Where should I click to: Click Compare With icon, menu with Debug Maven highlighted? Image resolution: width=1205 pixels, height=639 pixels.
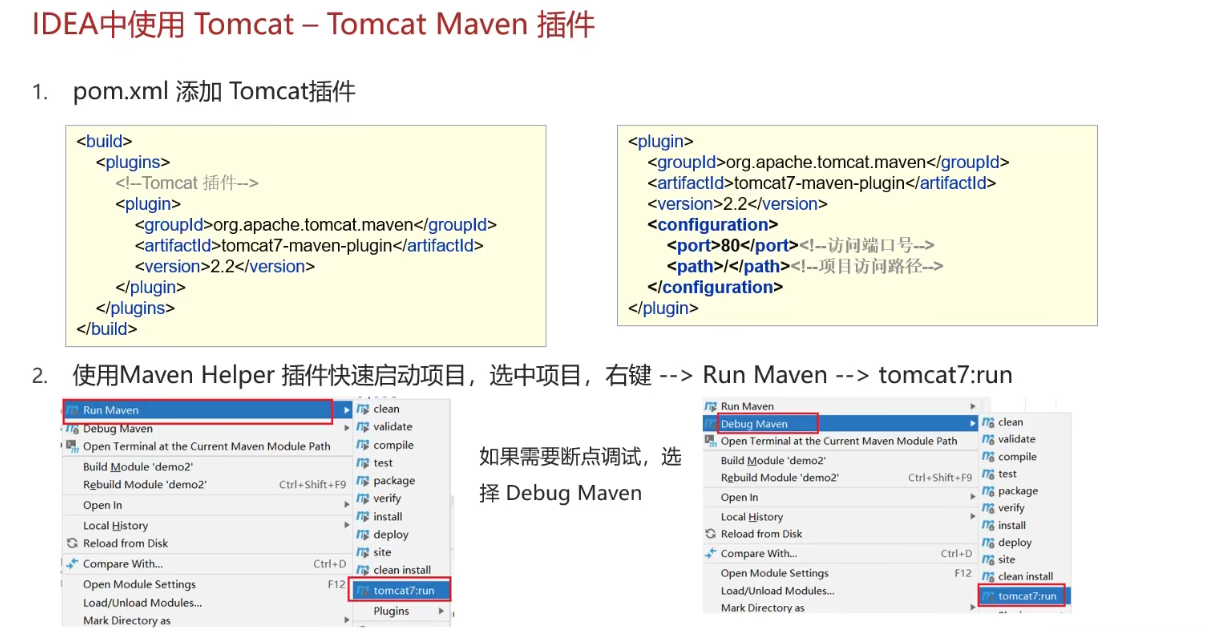click(711, 553)
